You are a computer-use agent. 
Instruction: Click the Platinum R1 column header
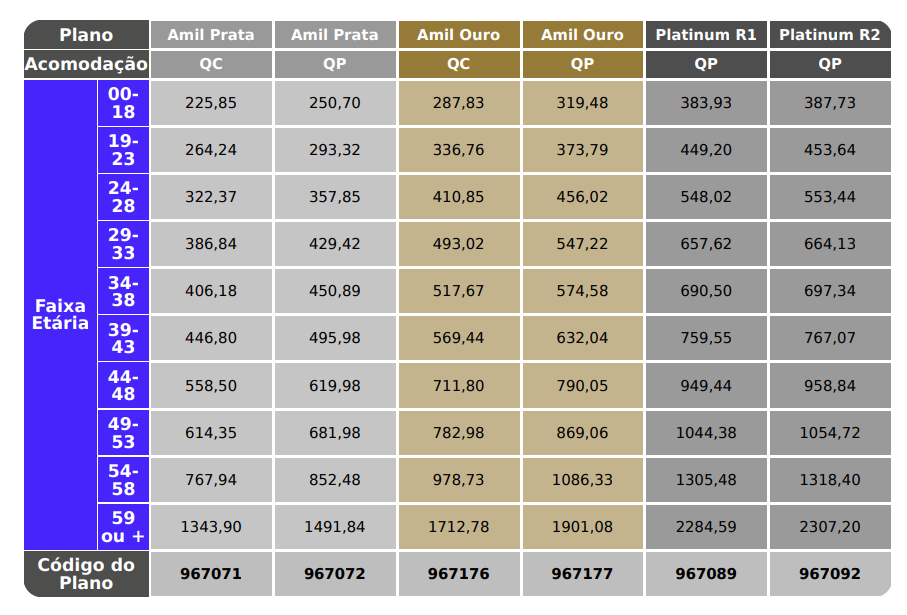(706, 35)
